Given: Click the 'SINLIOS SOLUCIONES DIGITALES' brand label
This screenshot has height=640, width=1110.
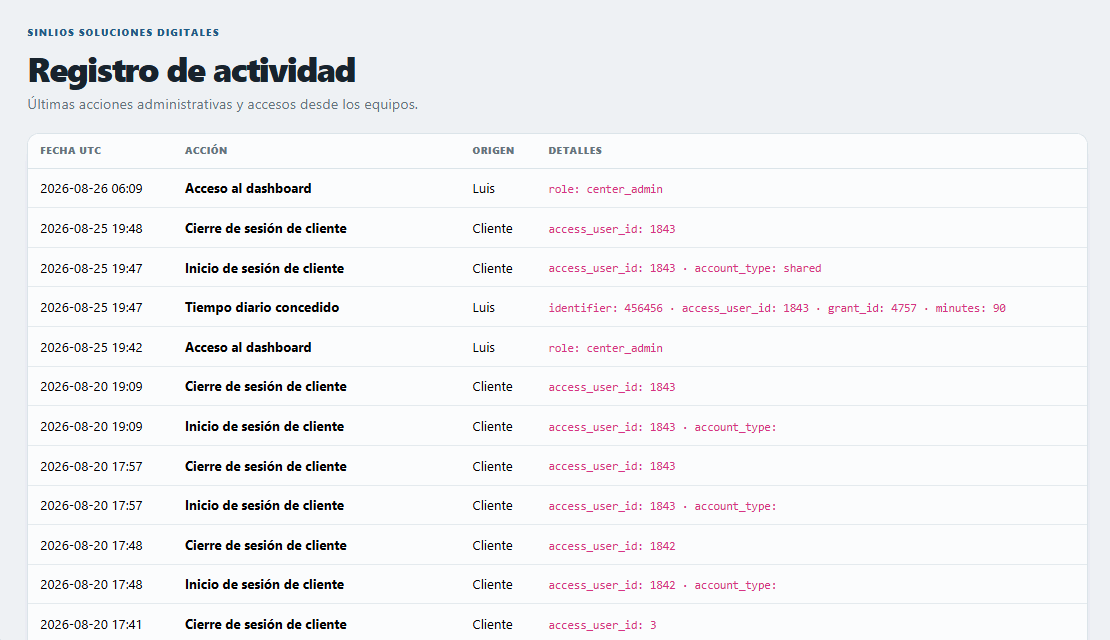Looking at the screenshot, I should point(123,33).
